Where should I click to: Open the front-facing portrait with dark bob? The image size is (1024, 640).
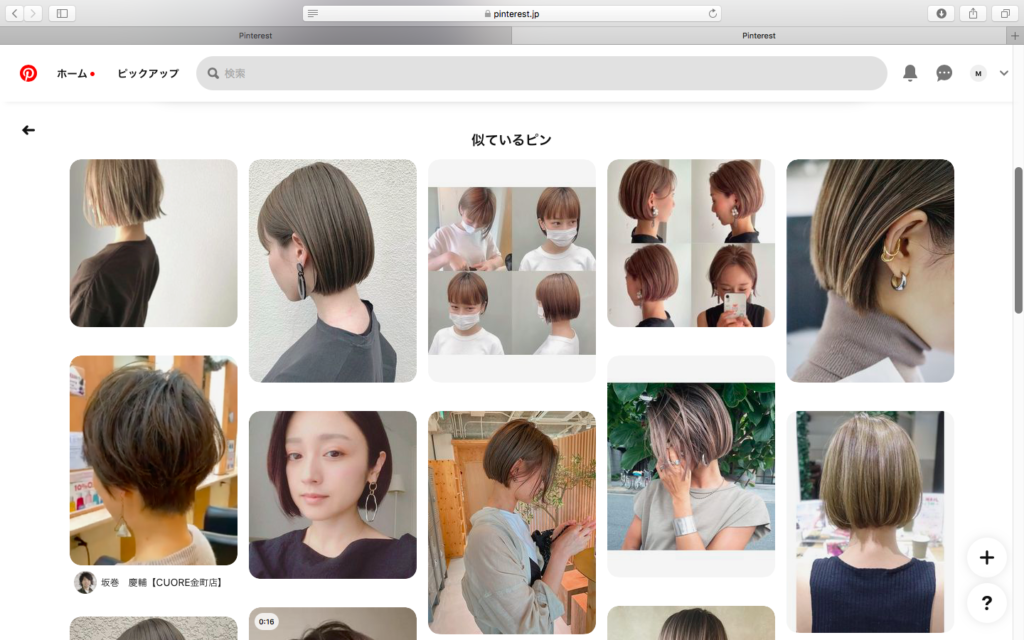click(x=332, y=494)
